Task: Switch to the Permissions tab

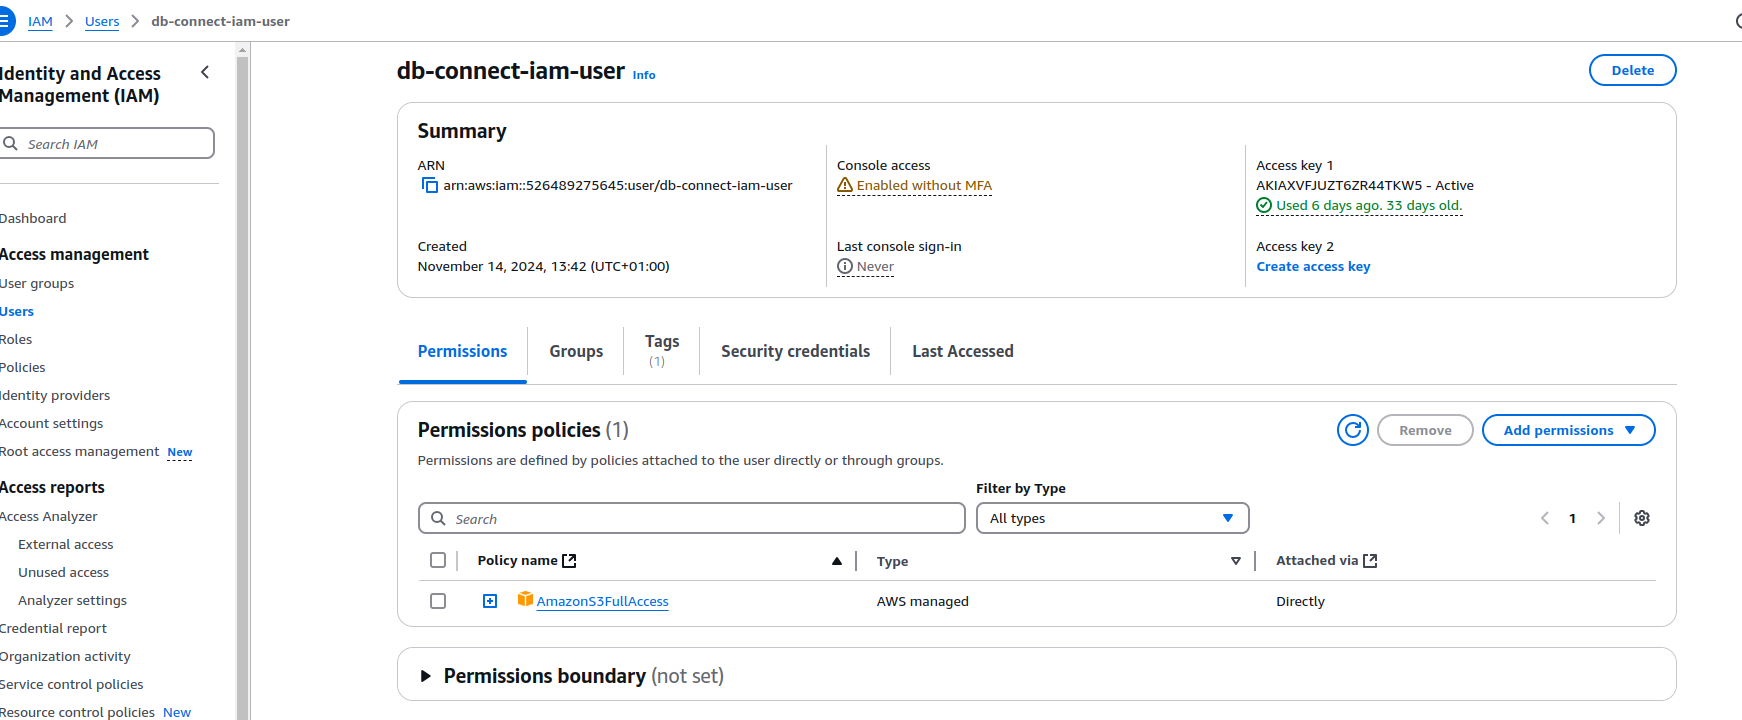Action: pos(462,351)
